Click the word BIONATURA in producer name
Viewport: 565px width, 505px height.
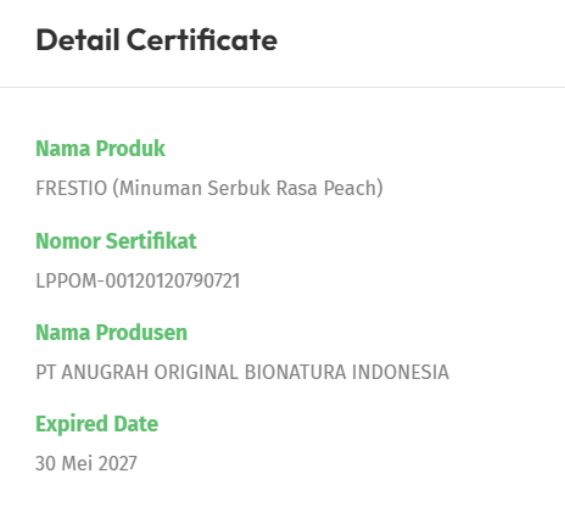pyautogui.click(x=295, y=372)
